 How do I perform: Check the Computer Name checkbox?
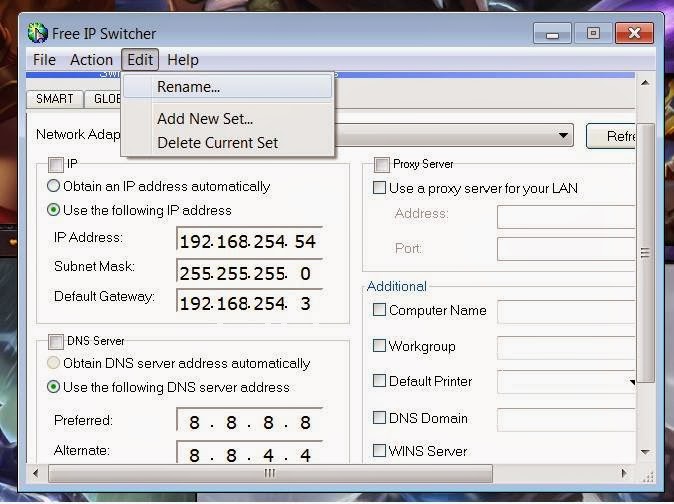(379, 310)
